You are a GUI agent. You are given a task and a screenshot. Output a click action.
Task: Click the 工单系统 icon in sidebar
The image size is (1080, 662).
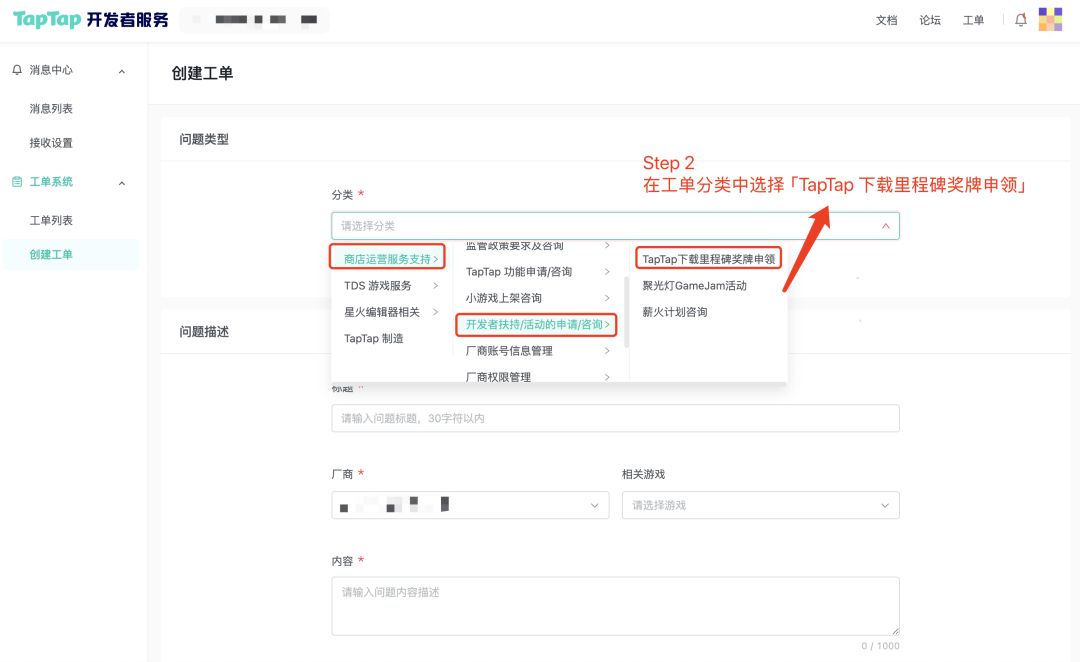point(17,182)
